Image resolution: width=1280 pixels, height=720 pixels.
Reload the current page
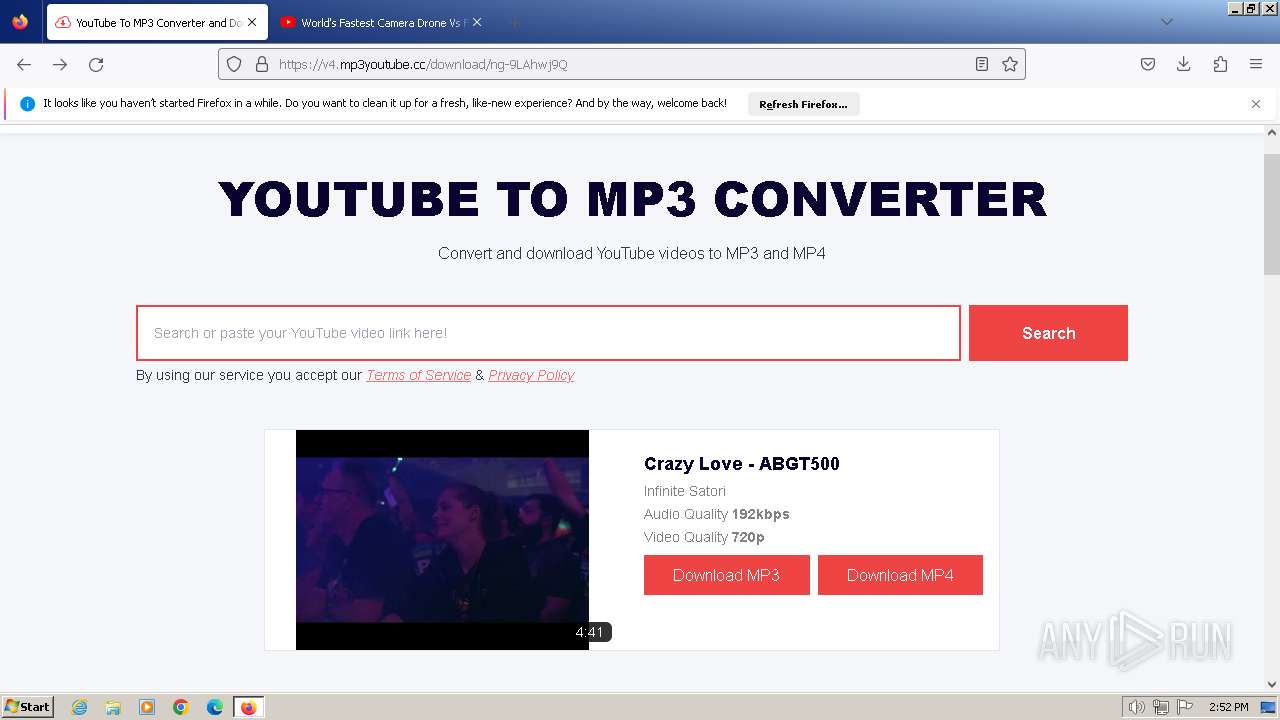tap(96, 64)
